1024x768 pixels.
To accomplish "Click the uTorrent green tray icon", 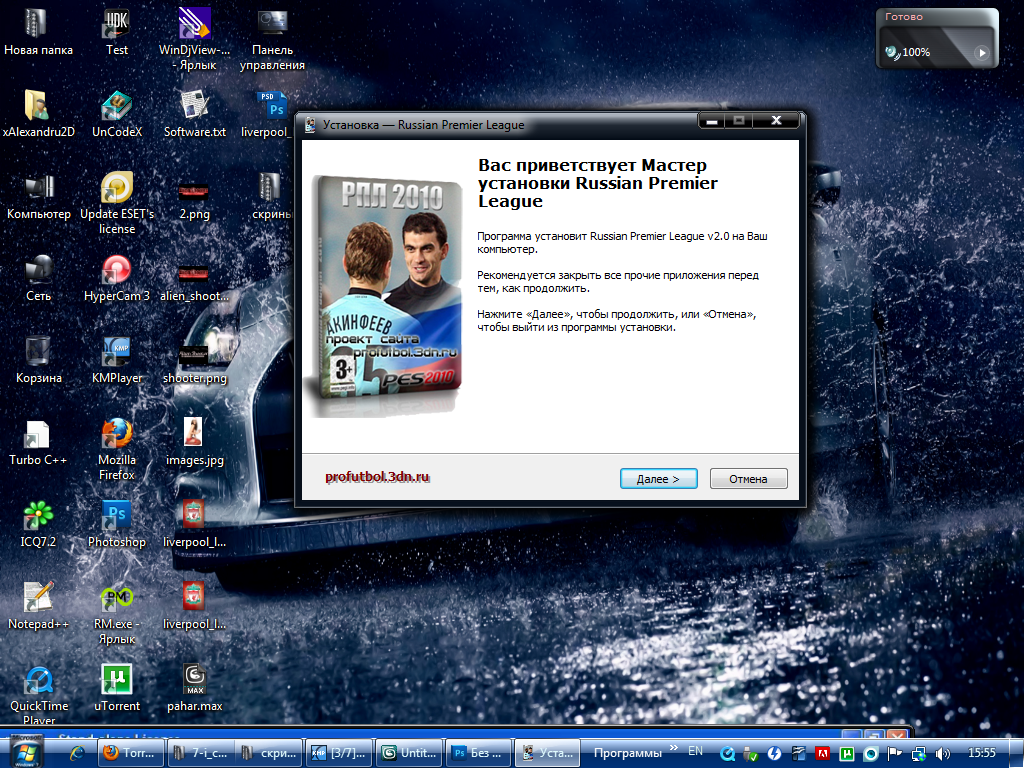I will [x=847, y=754].
